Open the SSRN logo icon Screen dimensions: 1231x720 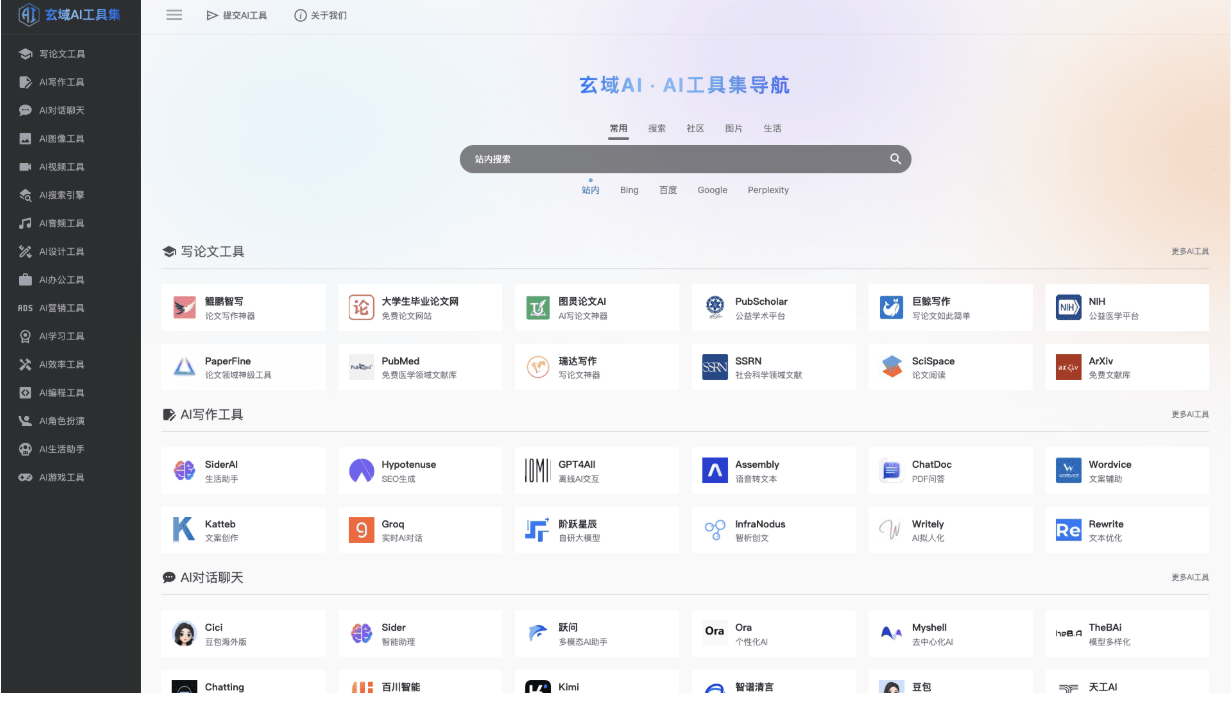click(714, 367)
